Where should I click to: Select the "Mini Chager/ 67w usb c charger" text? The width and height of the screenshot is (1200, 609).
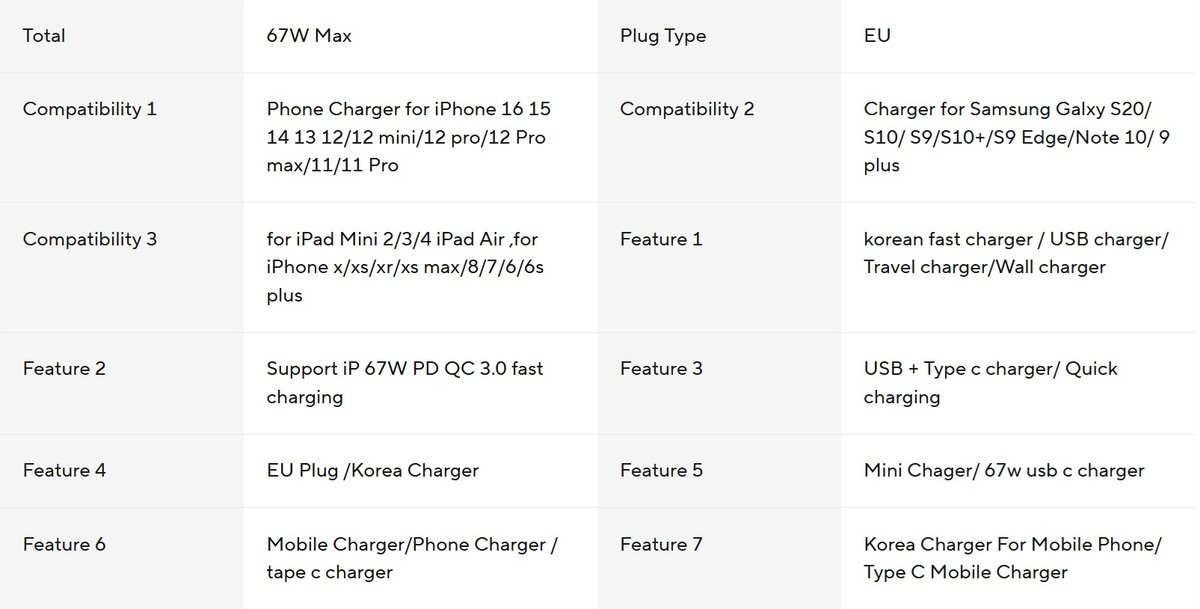1004,470
